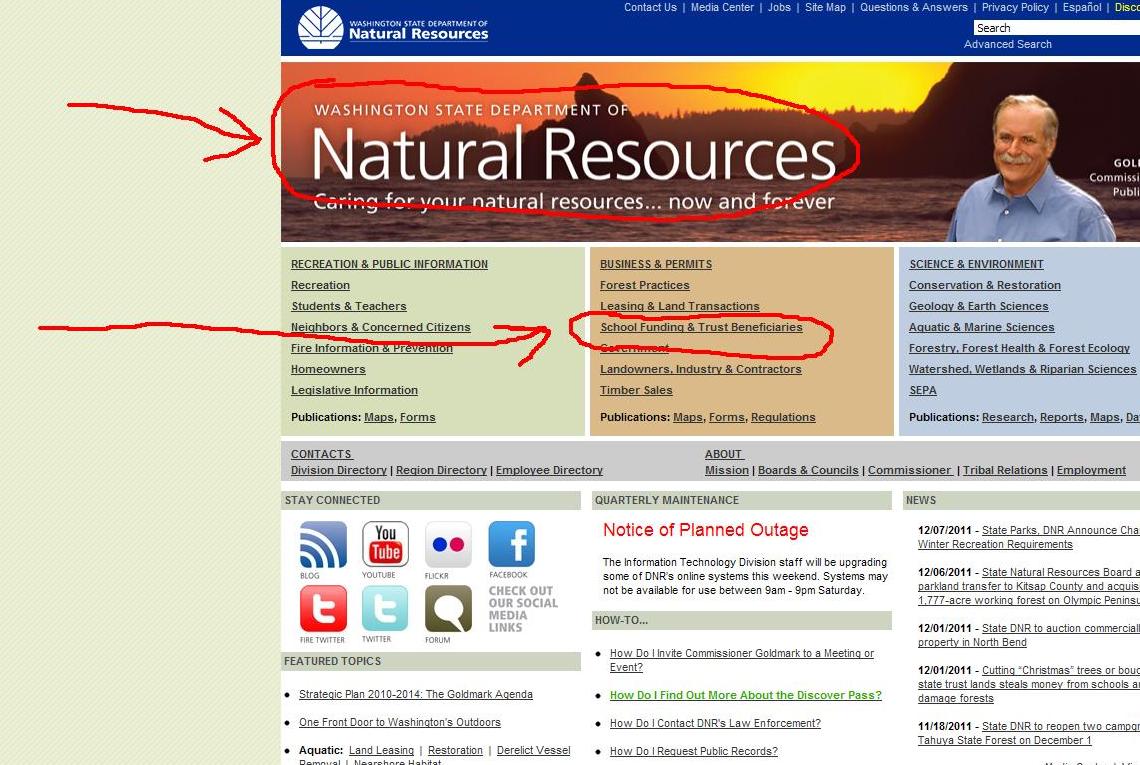Open the light blue Twitter icon
The width and height of the screenshot is (1140, 765).
[385, 609]
